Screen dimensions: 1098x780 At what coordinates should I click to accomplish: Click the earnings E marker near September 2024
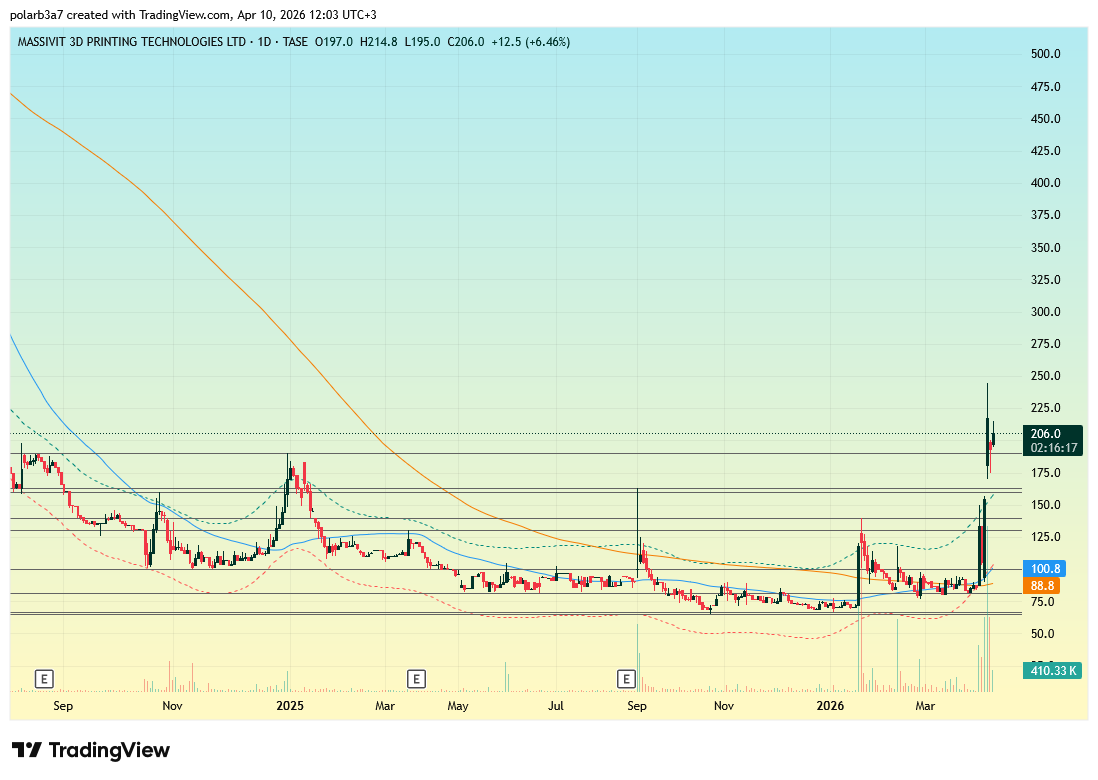tap(44, 678)
